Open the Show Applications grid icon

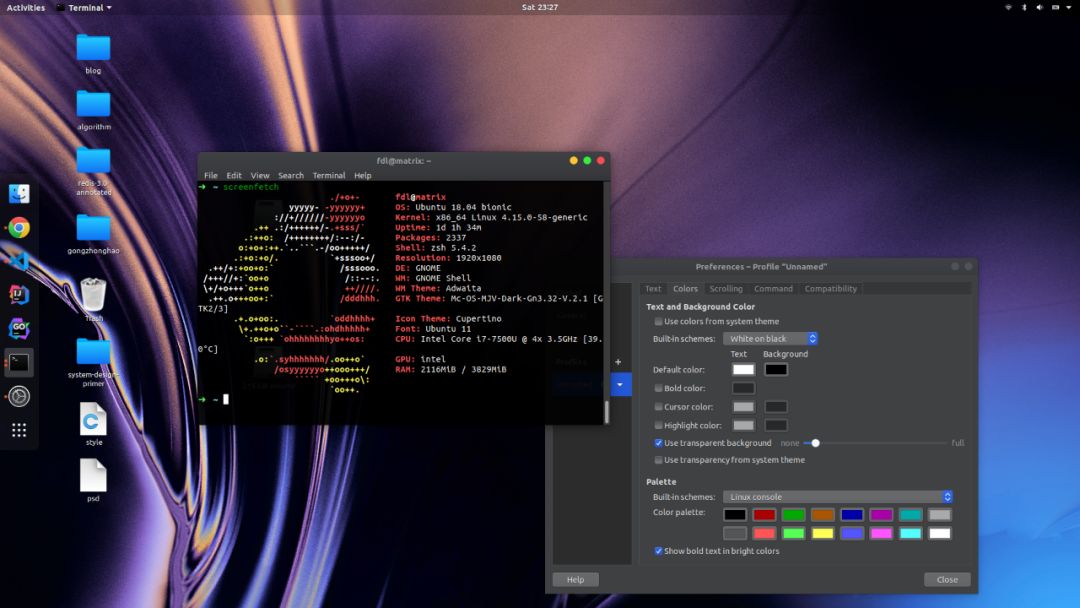pyautogui.click(x=19, y=430)
